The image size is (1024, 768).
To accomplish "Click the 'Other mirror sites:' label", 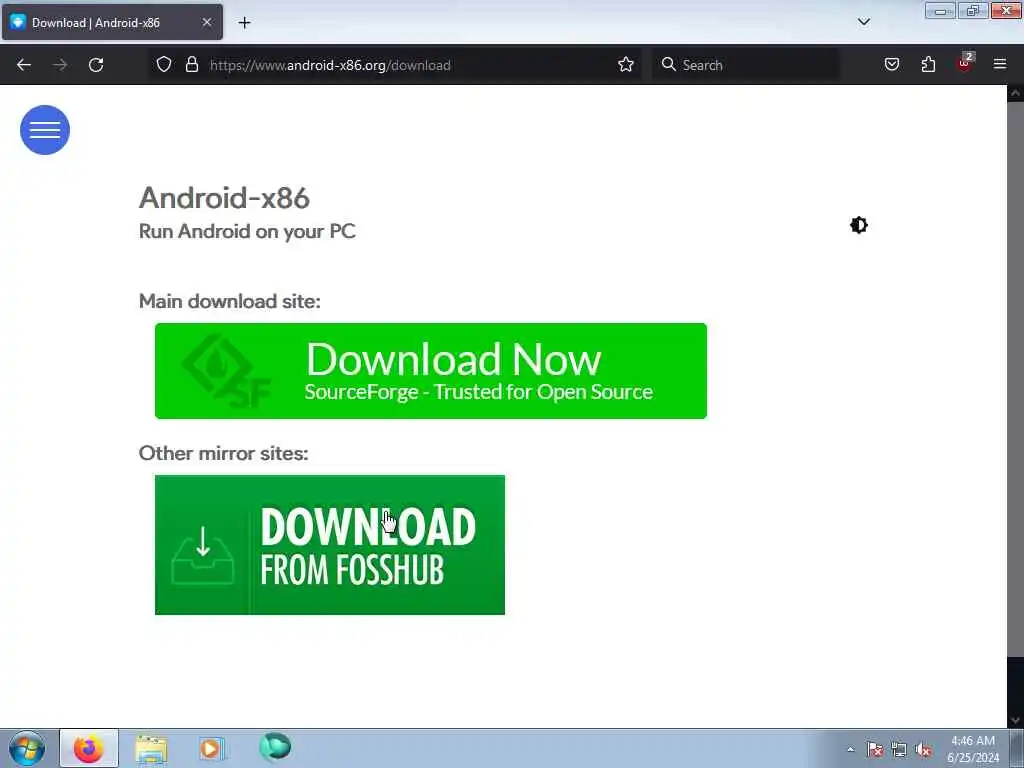I will pos(223,453).
